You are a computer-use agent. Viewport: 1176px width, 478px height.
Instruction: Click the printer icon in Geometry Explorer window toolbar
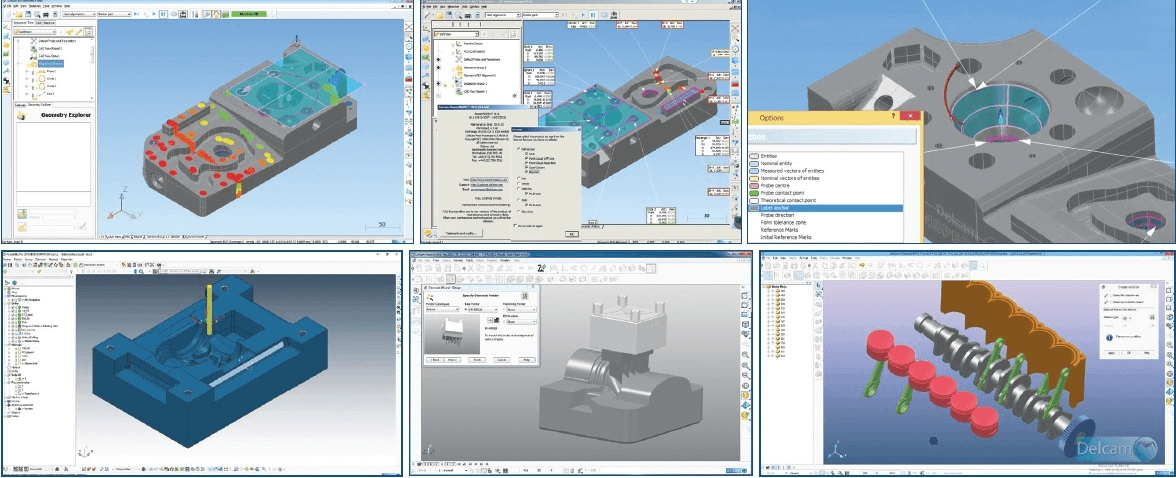(45, 14)
